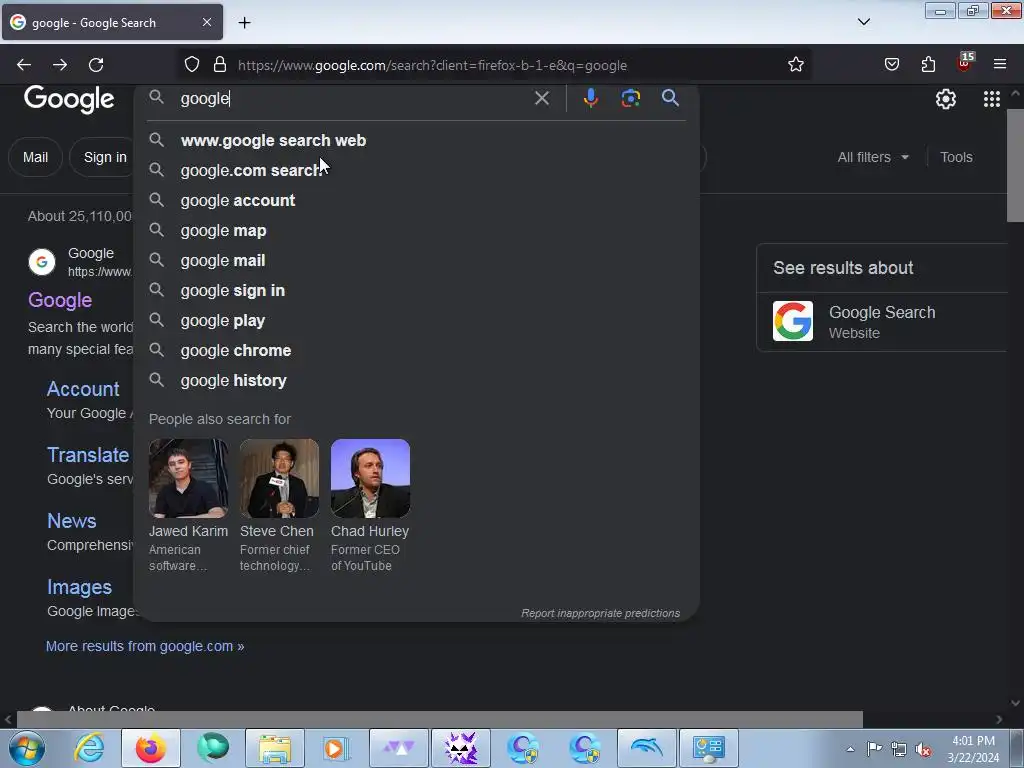Open Google quick settings gear
Image resolution: width=1024 pixels, height=768 pixels.
click(945, 99)
